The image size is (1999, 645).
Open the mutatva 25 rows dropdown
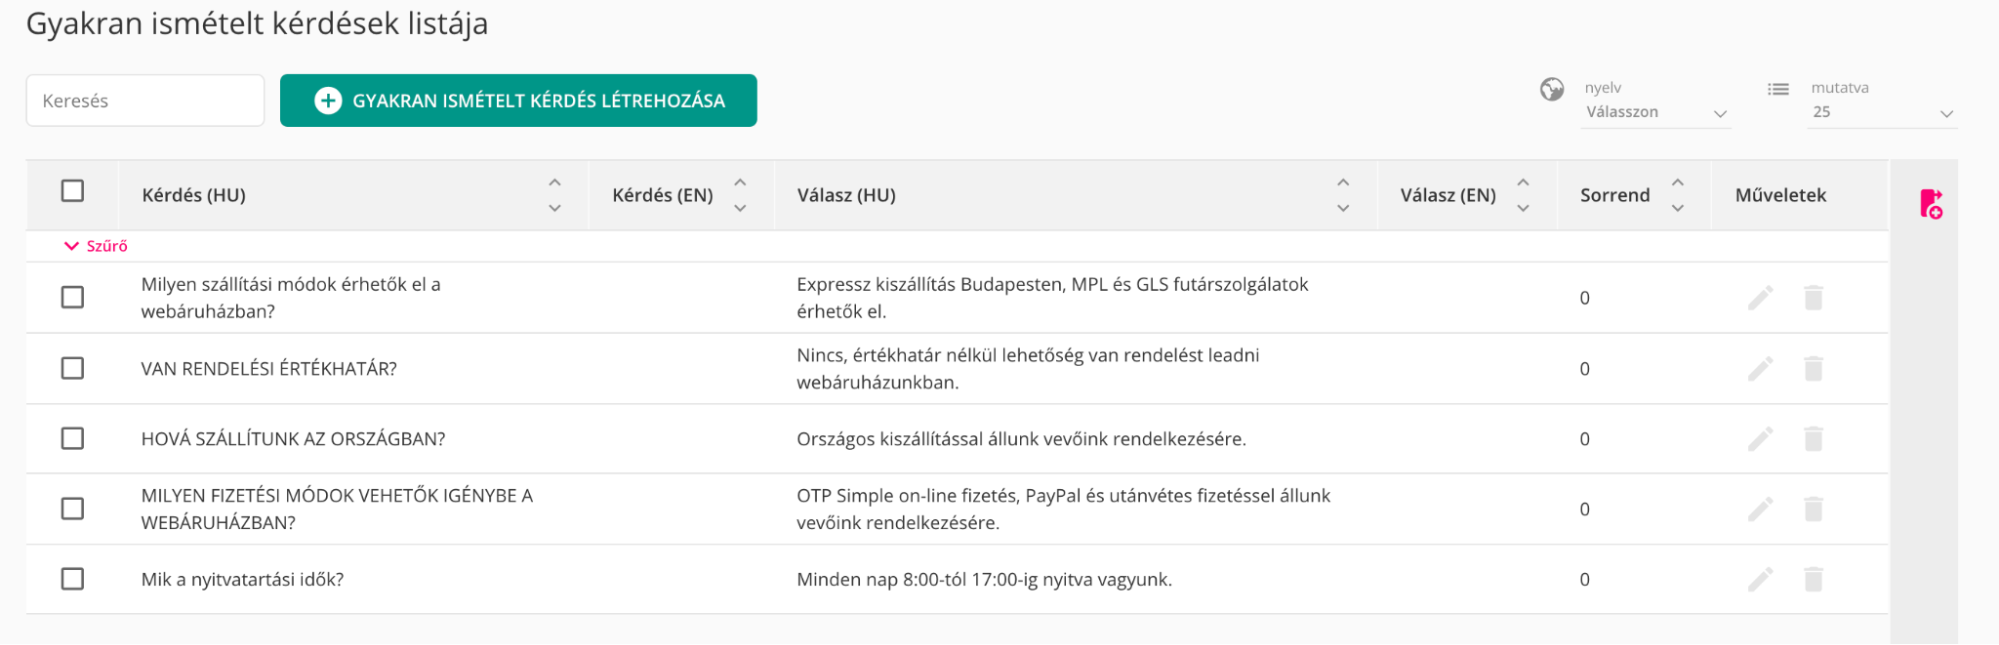point(1882,112)
